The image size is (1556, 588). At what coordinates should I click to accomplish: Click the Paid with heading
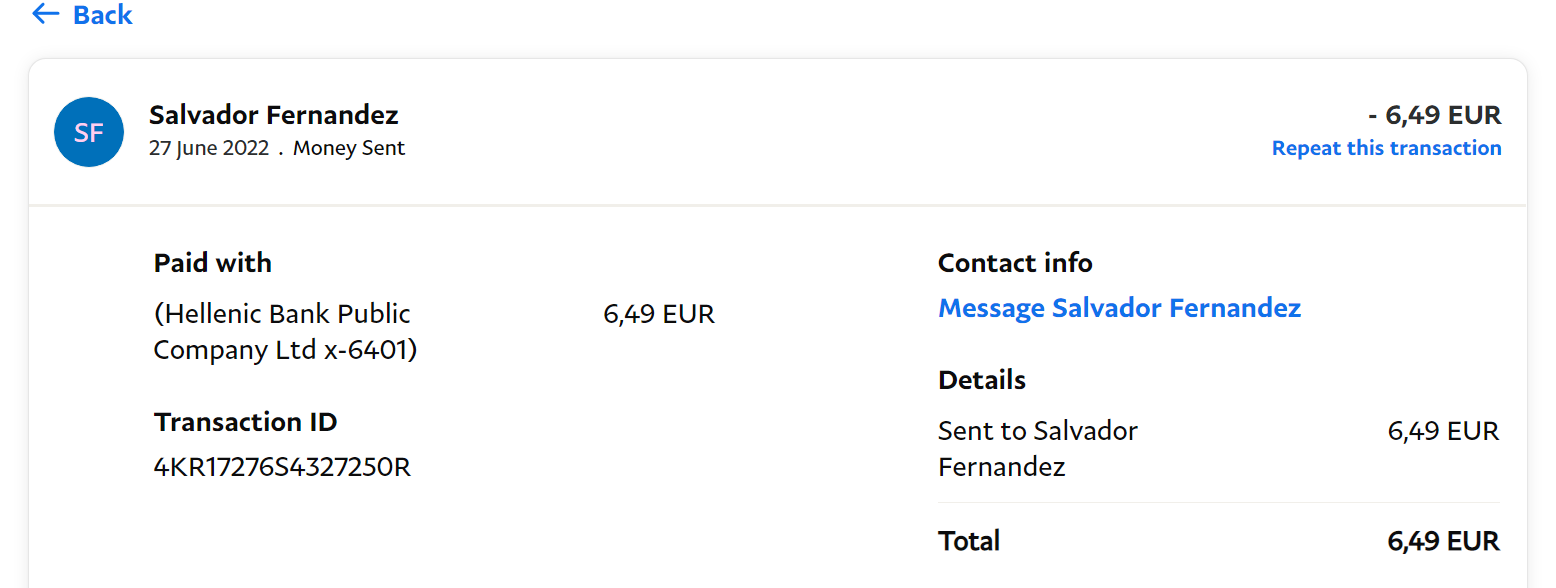click(x=212, y=263)
